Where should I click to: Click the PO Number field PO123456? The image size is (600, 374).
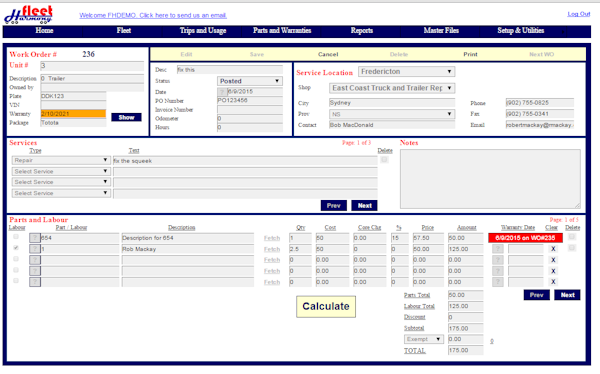pyautogui.click(x=250, y=100)
